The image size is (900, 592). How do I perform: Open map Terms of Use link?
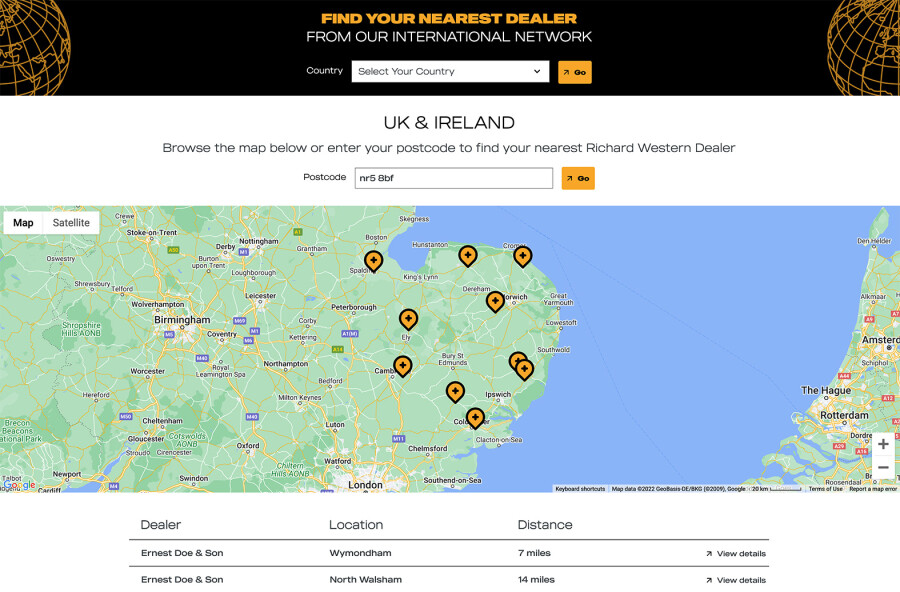tap(825, 489)
